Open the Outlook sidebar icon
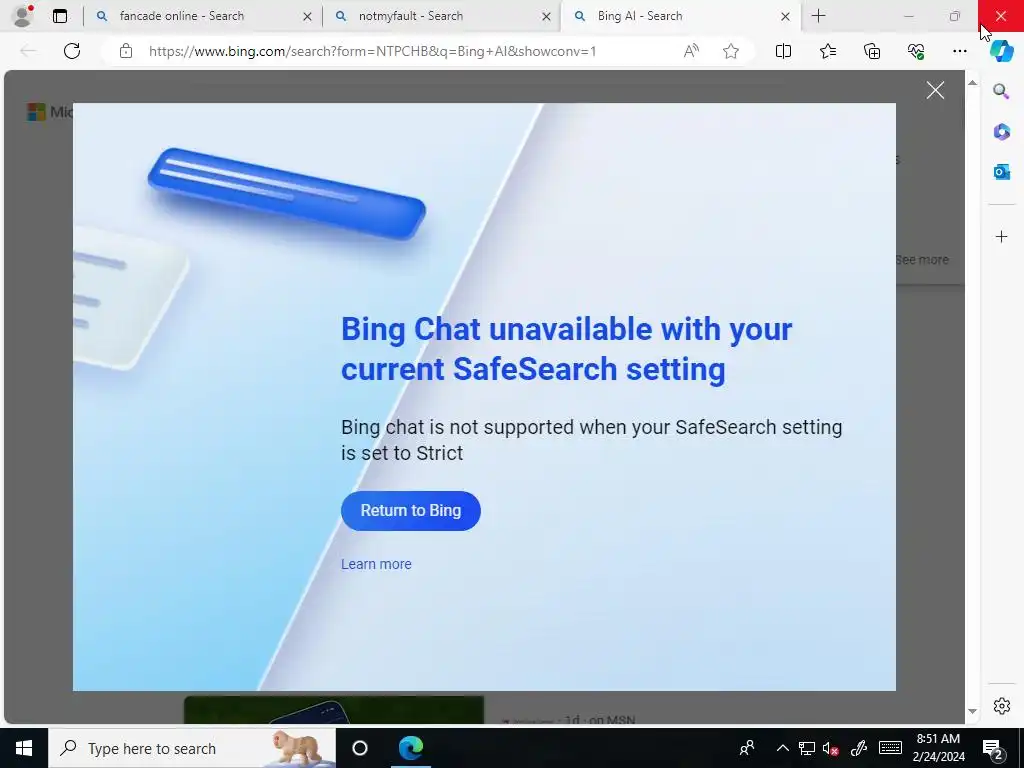The height and width of the screenshot is (768, 1024). coord(1001,172)
